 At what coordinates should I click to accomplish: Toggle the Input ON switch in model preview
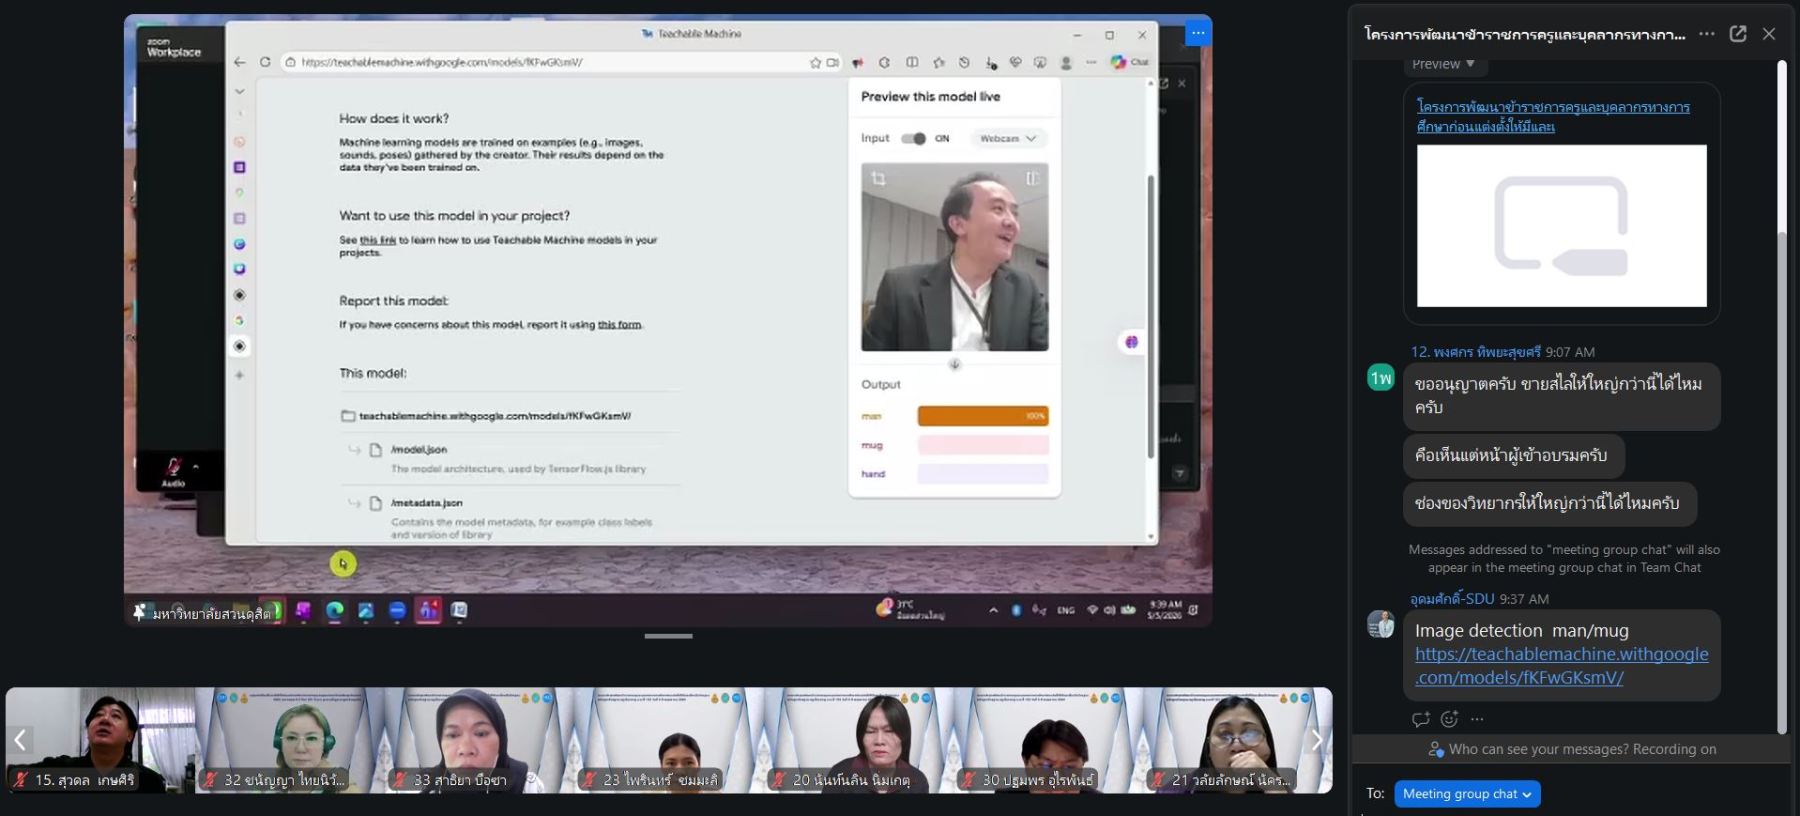click(913, 139)
